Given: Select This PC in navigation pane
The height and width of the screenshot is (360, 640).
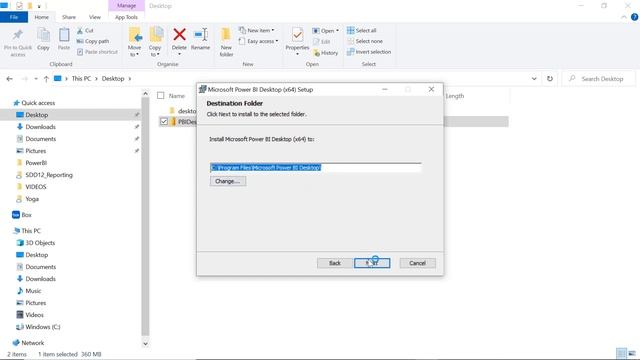Looking at the screenshot, I should point(31,231).
